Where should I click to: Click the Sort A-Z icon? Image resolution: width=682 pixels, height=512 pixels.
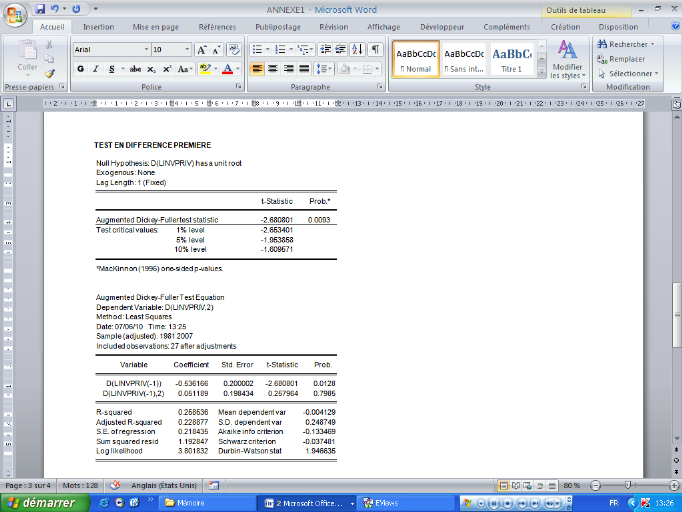pyautogui.click(x=358, y=49)
